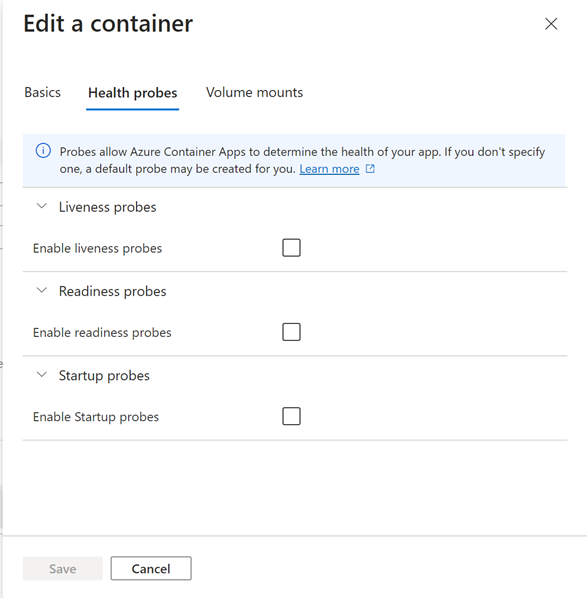
Task: Enable liveness probes checkbox
Action: [x=291, y=248]
